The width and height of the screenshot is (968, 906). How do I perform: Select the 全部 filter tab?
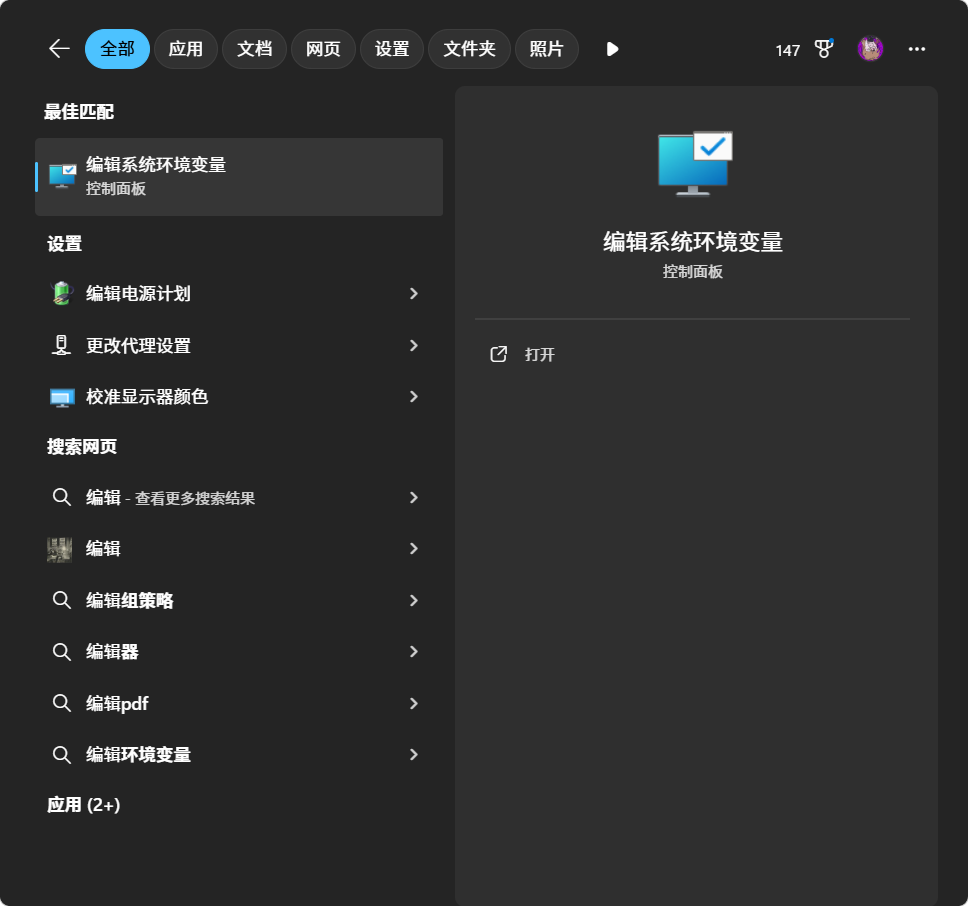click(x=117, y=49)
